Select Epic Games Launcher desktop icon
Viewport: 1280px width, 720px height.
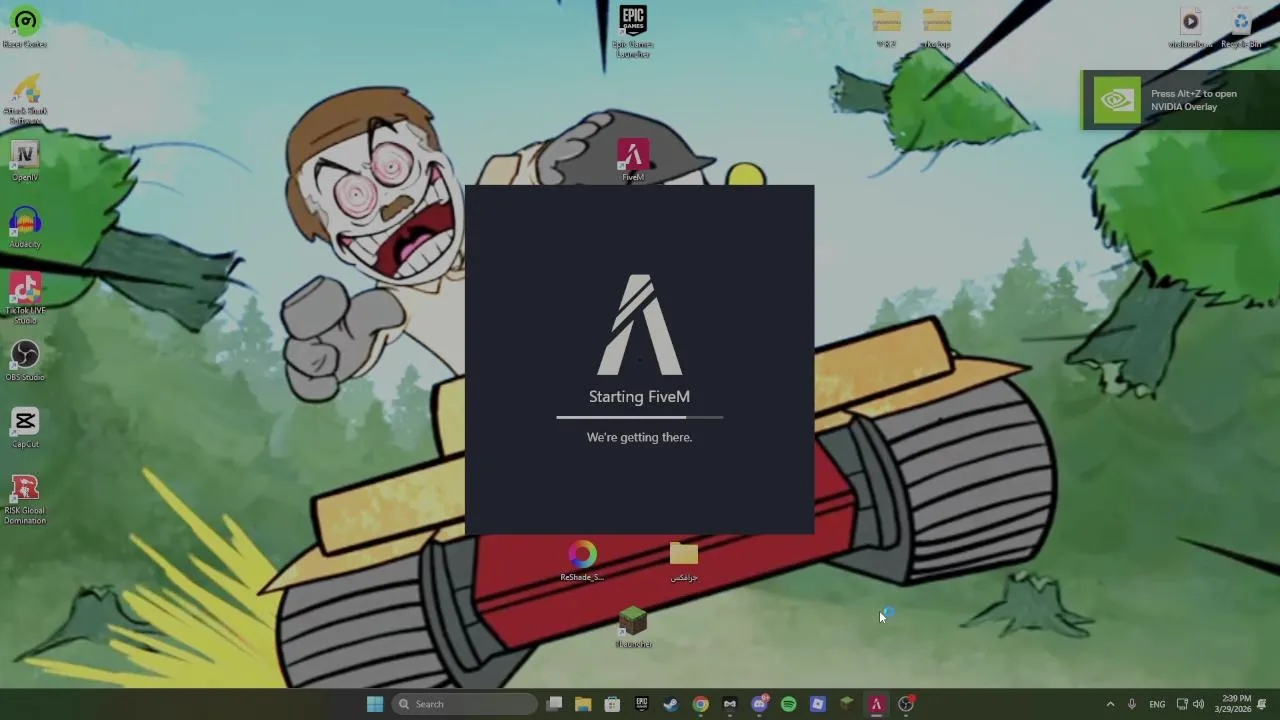633,32
